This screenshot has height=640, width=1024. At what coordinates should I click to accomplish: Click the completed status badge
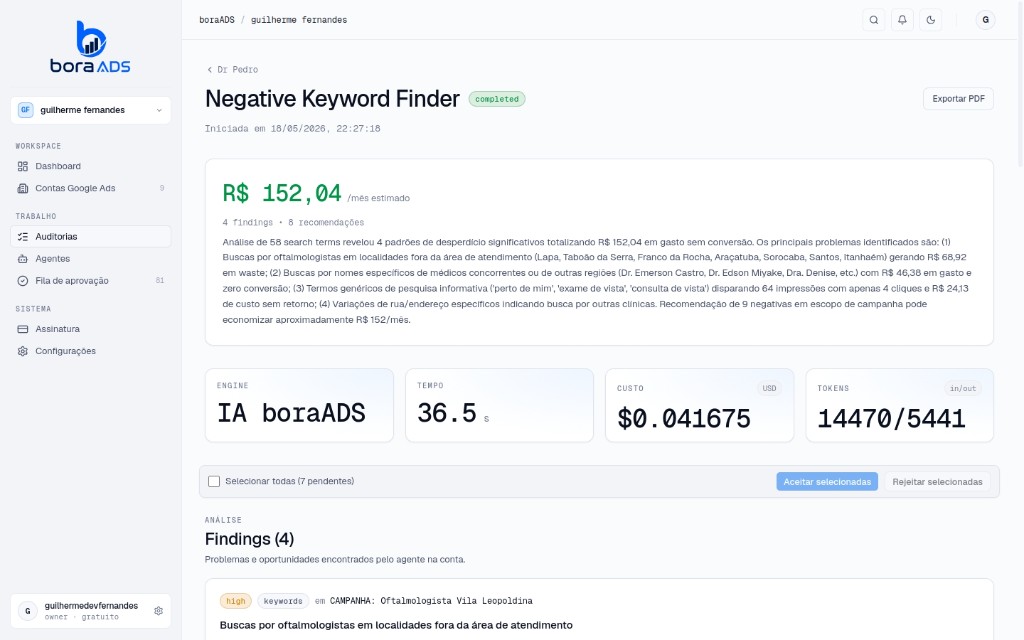coord(497,99)
